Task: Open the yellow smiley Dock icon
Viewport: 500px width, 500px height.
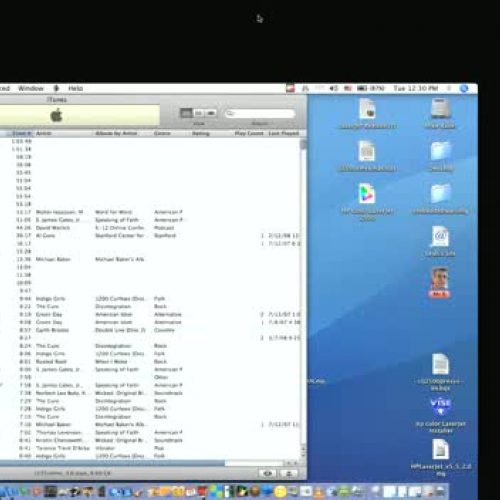Action: (x=280, y=491)
